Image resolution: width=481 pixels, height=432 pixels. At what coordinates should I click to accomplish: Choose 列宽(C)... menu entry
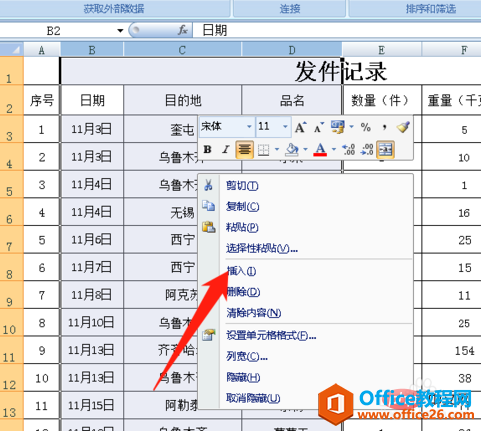247,357
